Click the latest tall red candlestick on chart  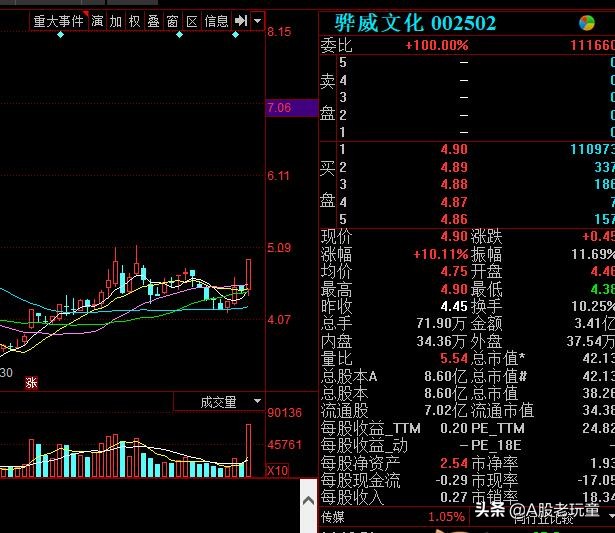point(249,277)
